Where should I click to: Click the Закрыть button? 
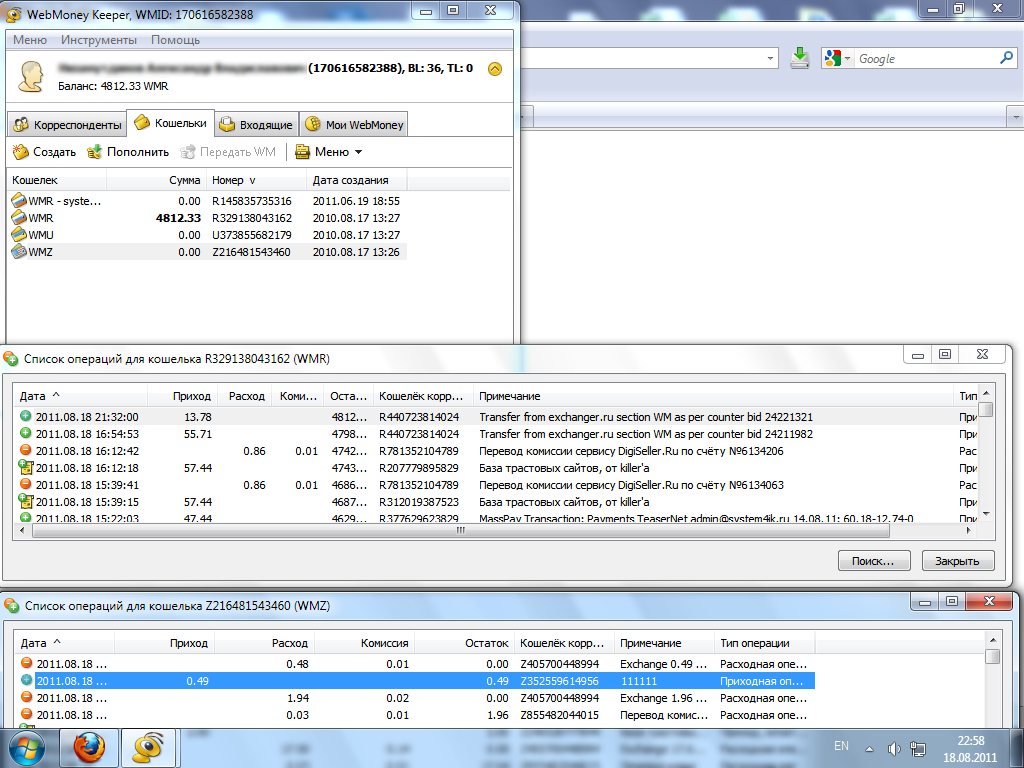957,560
